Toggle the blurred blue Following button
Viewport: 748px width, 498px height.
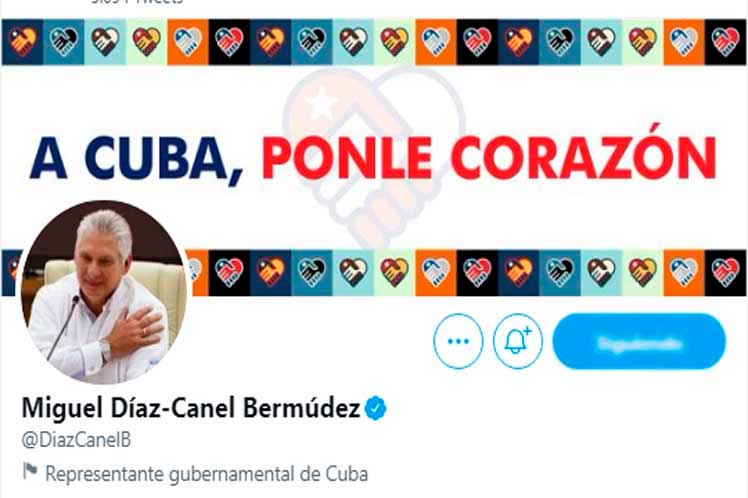pyautogui.click(x=639, y=342)
